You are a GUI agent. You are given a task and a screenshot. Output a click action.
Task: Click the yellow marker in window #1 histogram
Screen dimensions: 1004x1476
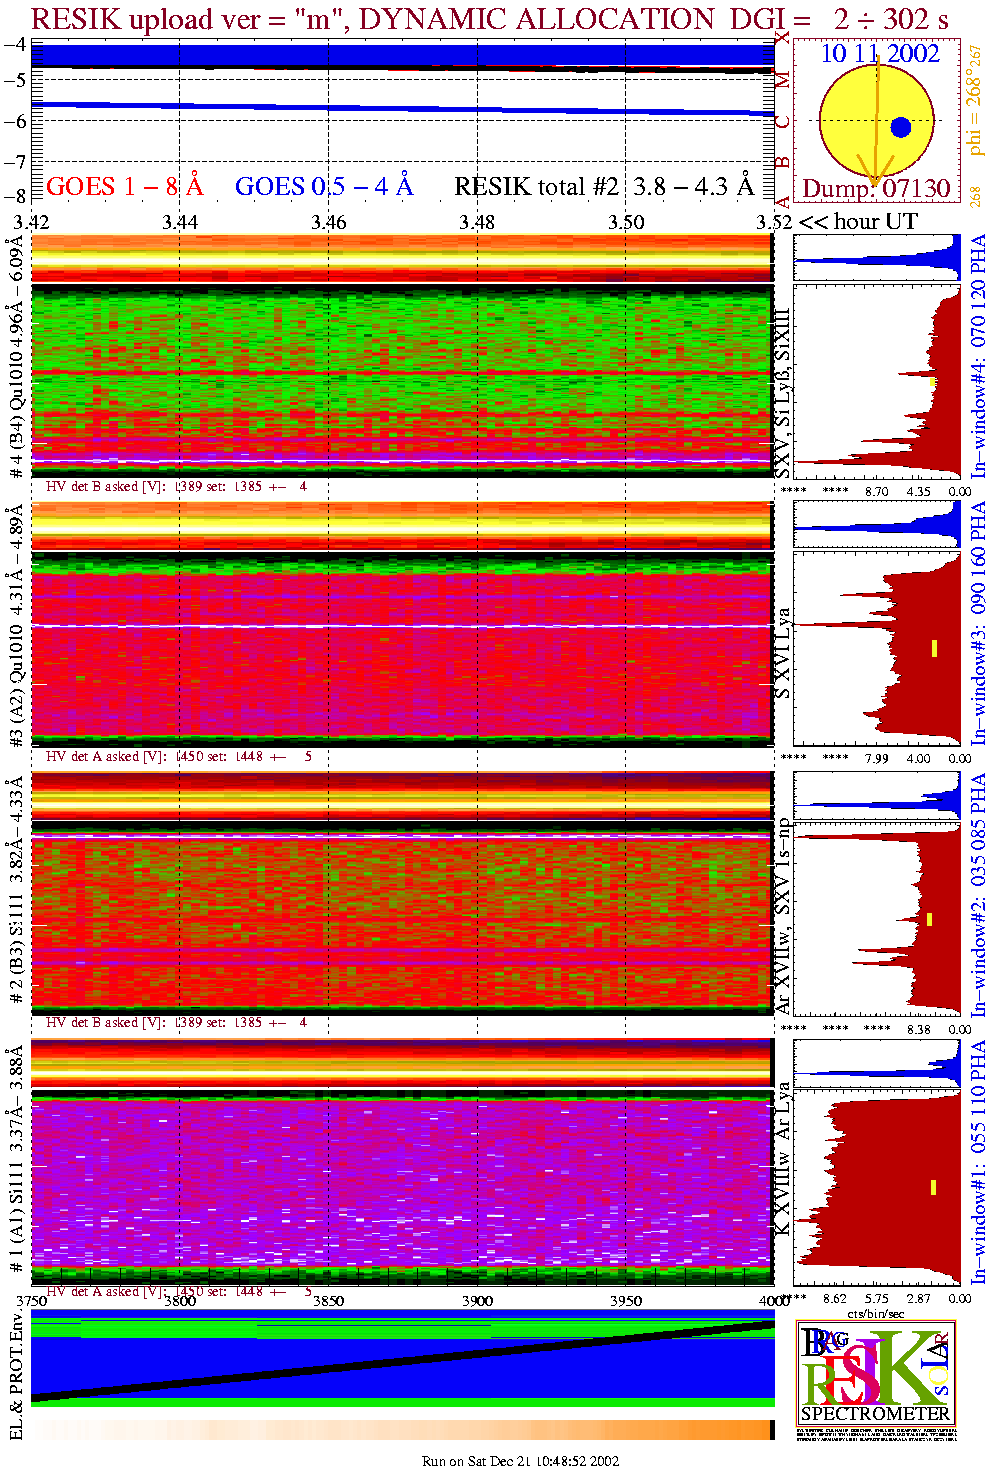[933, 1187]
